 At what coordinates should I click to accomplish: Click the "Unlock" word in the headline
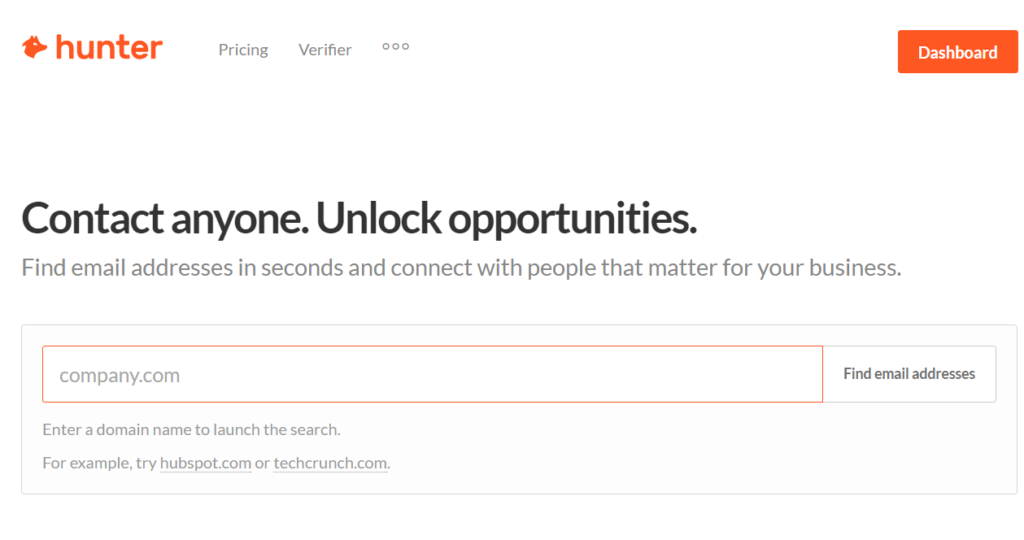click(377, 219)
